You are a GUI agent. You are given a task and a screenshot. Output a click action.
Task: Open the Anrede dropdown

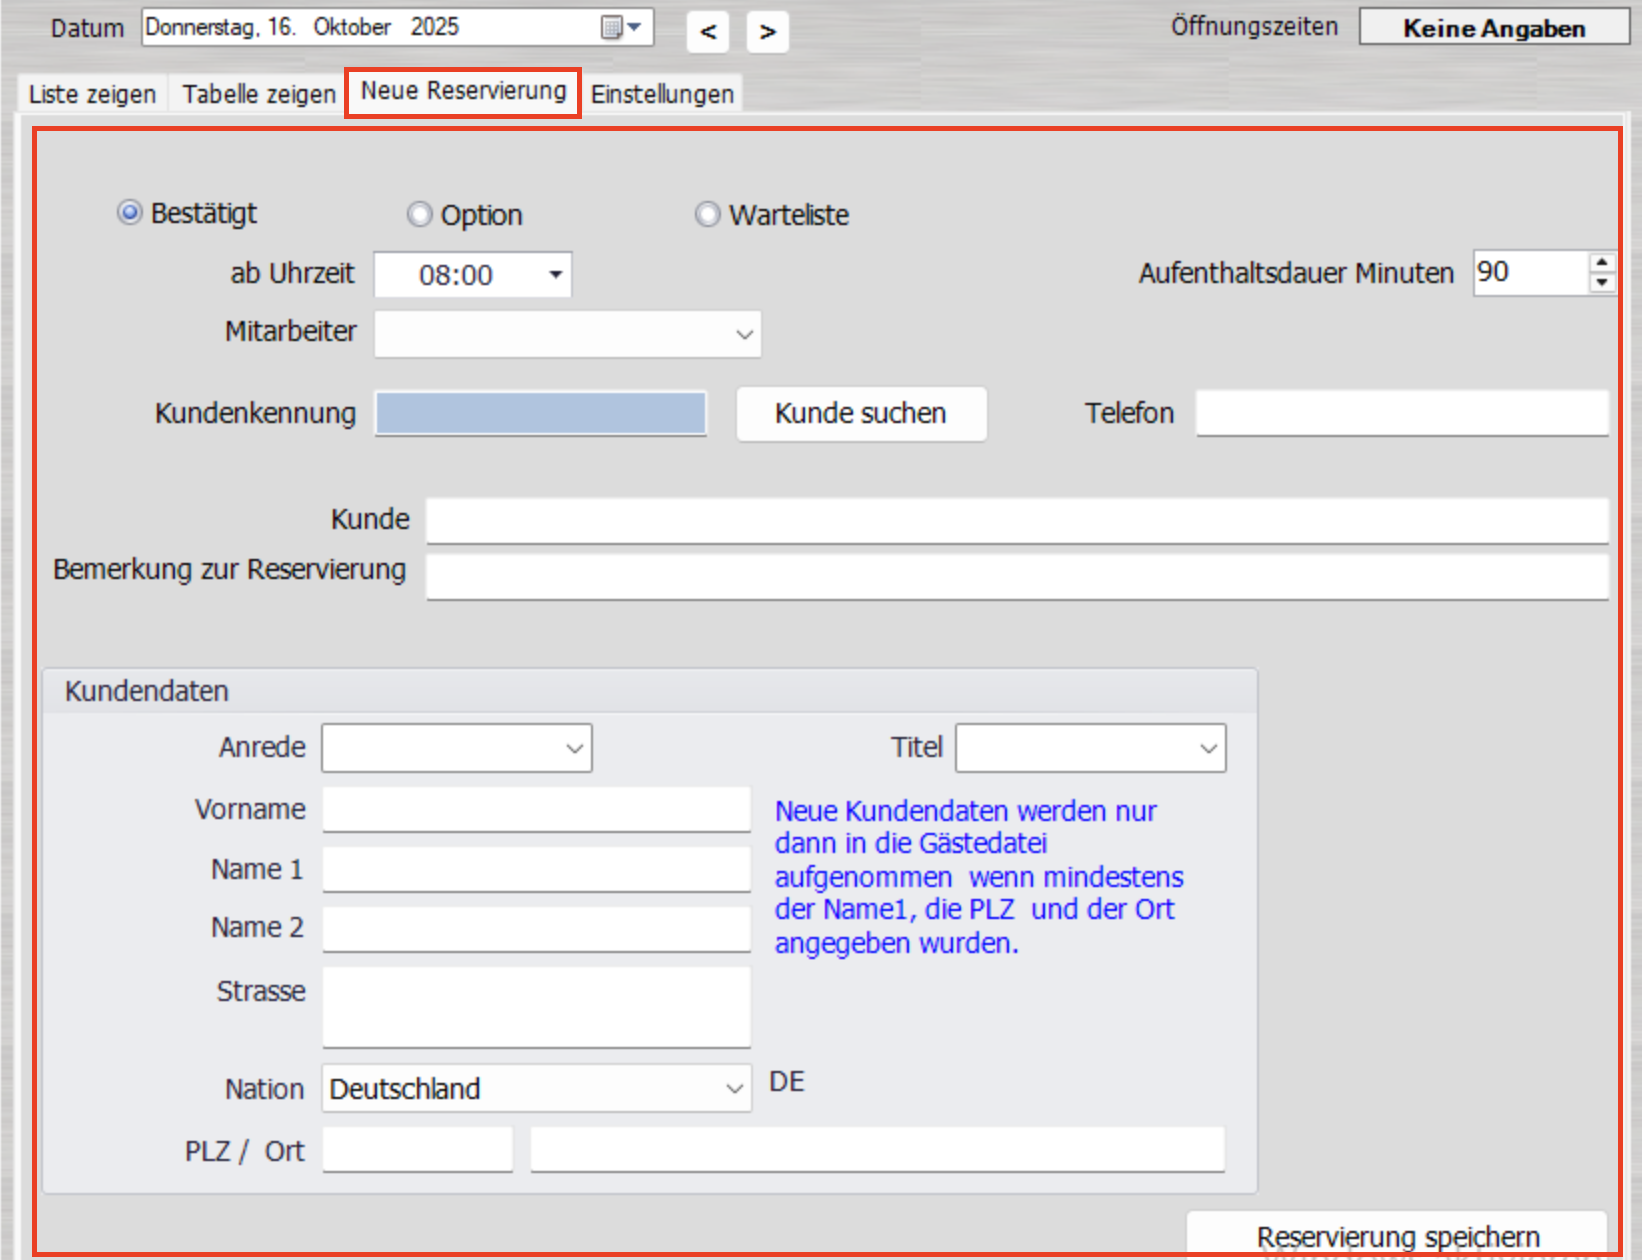[x=574, y=749]
